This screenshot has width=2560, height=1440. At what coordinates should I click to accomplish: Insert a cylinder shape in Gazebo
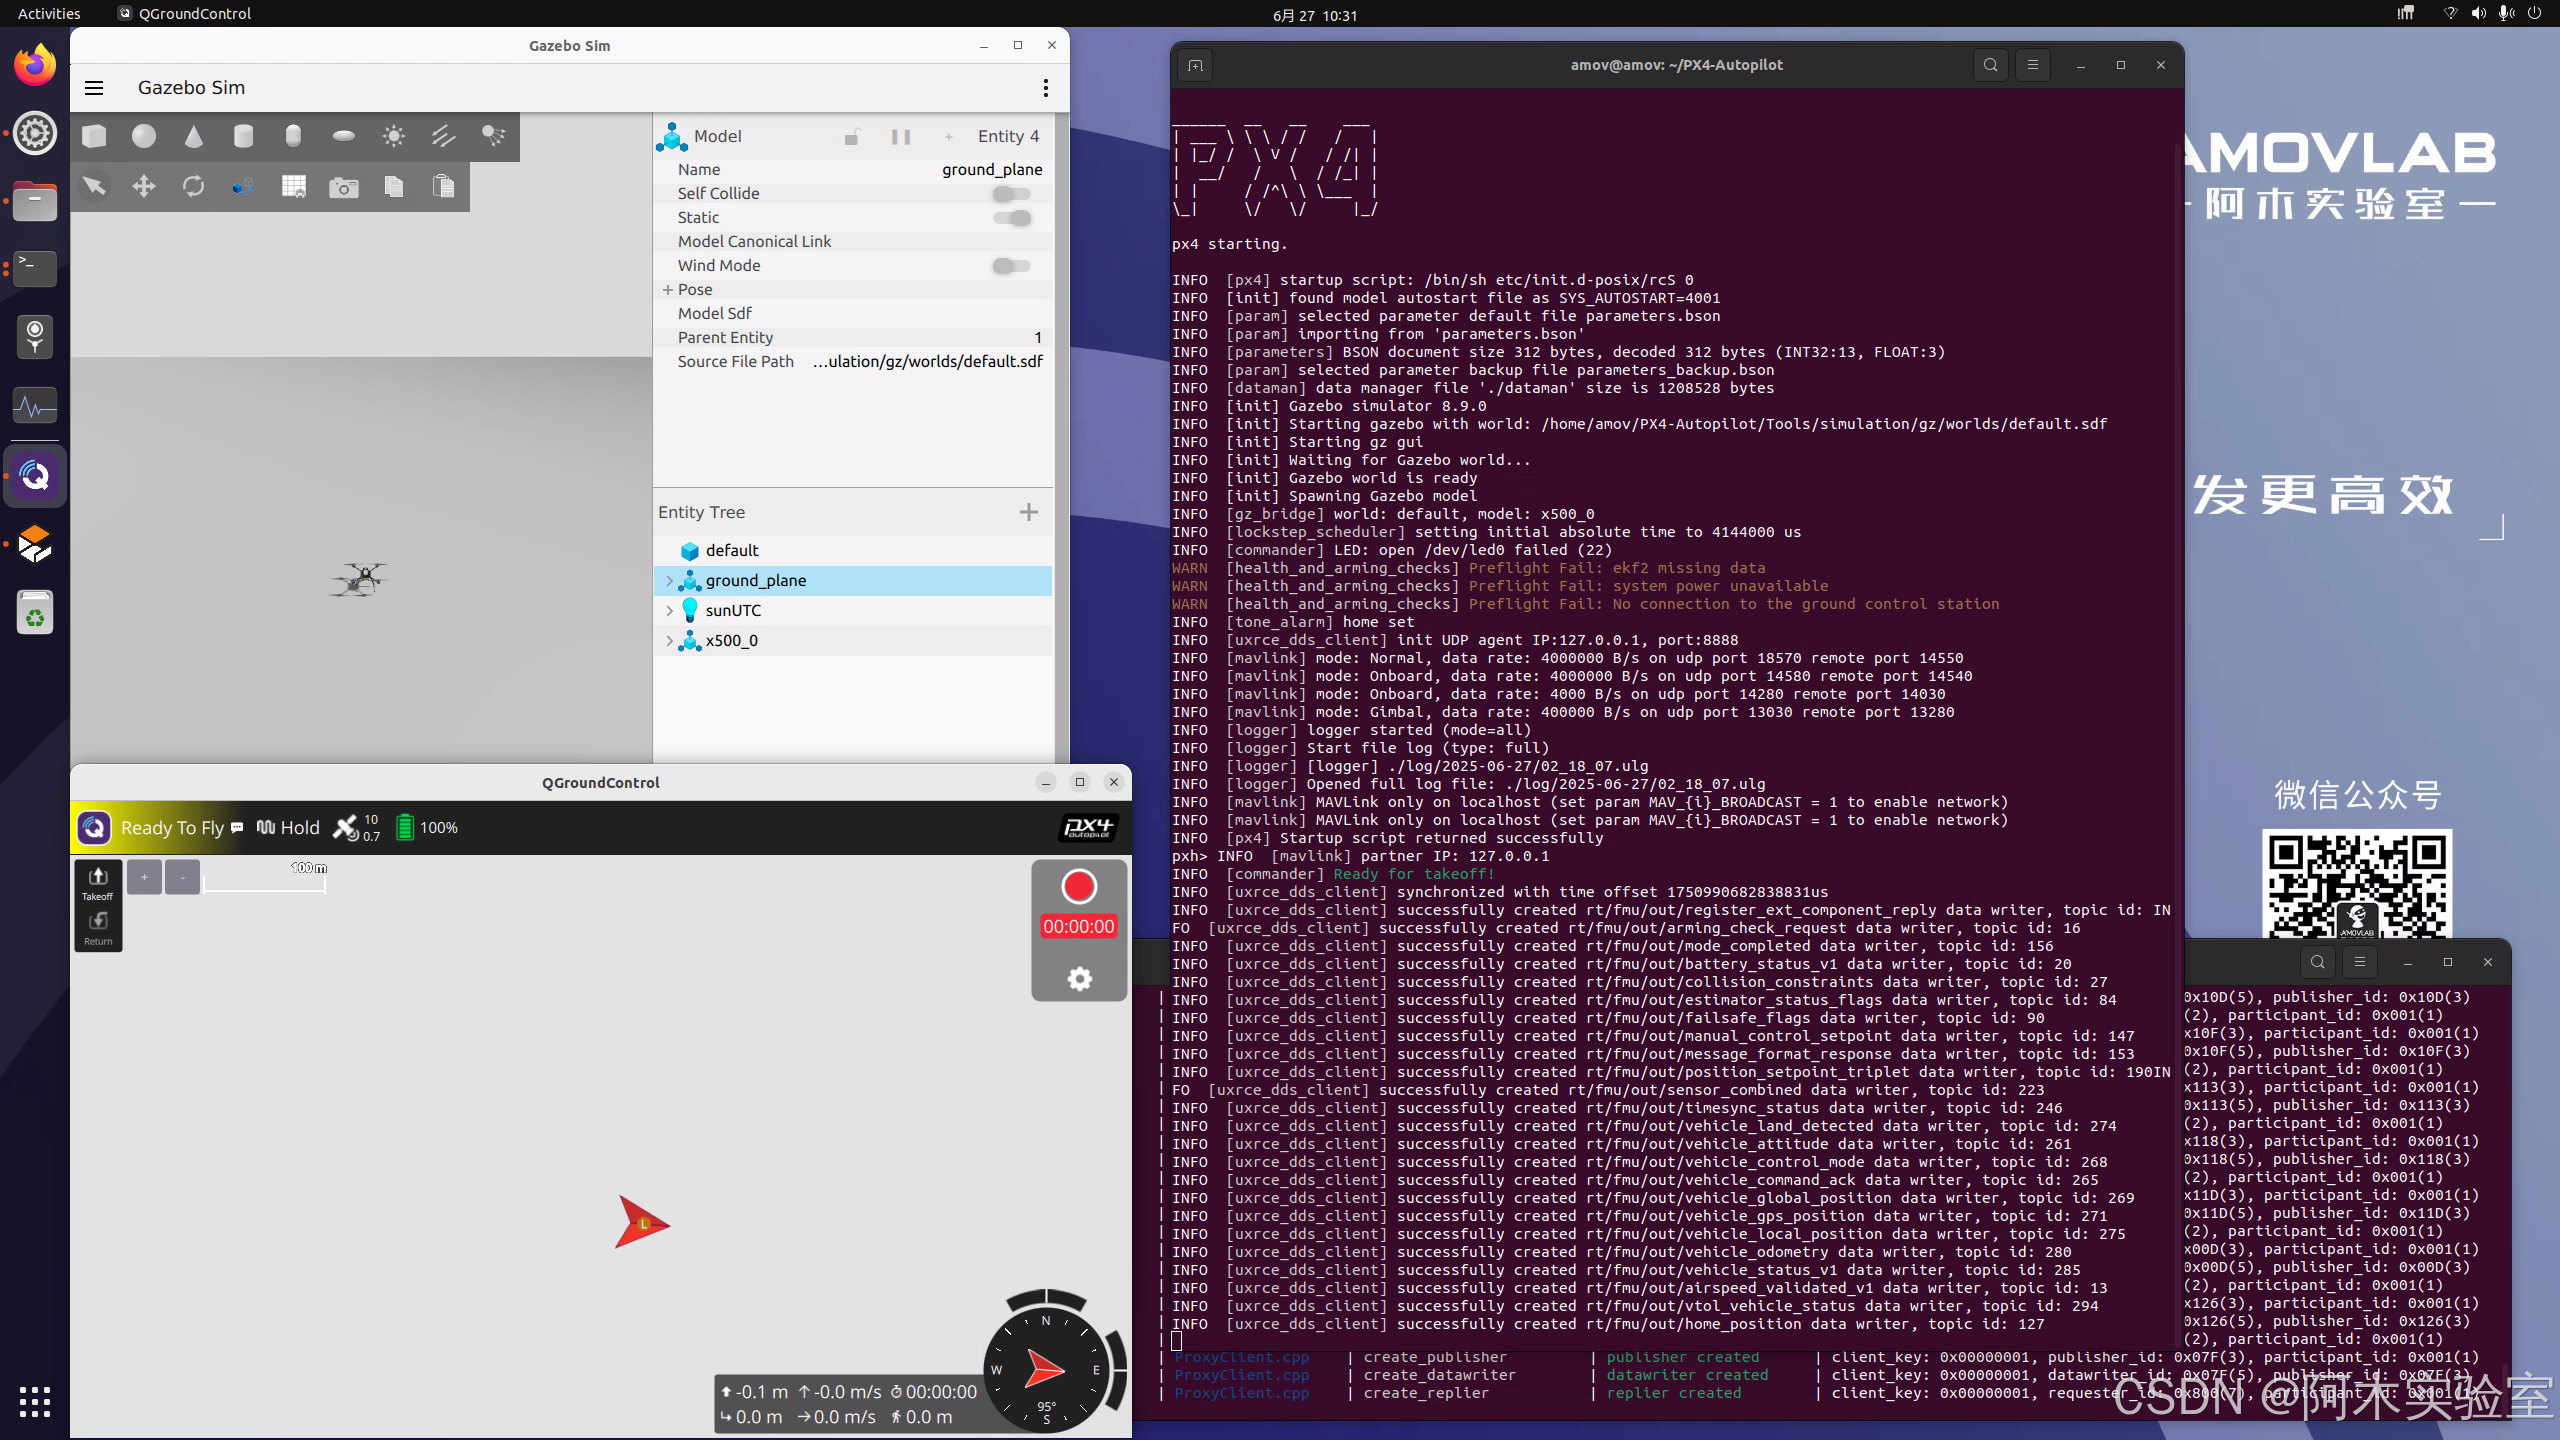pos(243,136)
